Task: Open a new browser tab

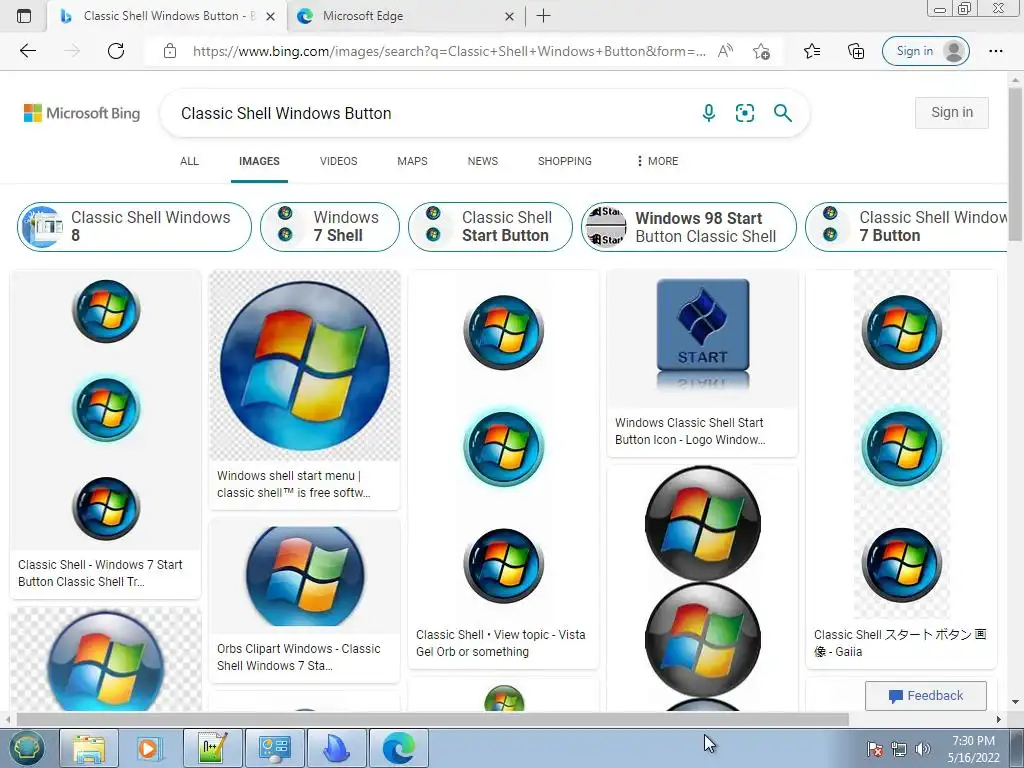Action: click(543, 16)
